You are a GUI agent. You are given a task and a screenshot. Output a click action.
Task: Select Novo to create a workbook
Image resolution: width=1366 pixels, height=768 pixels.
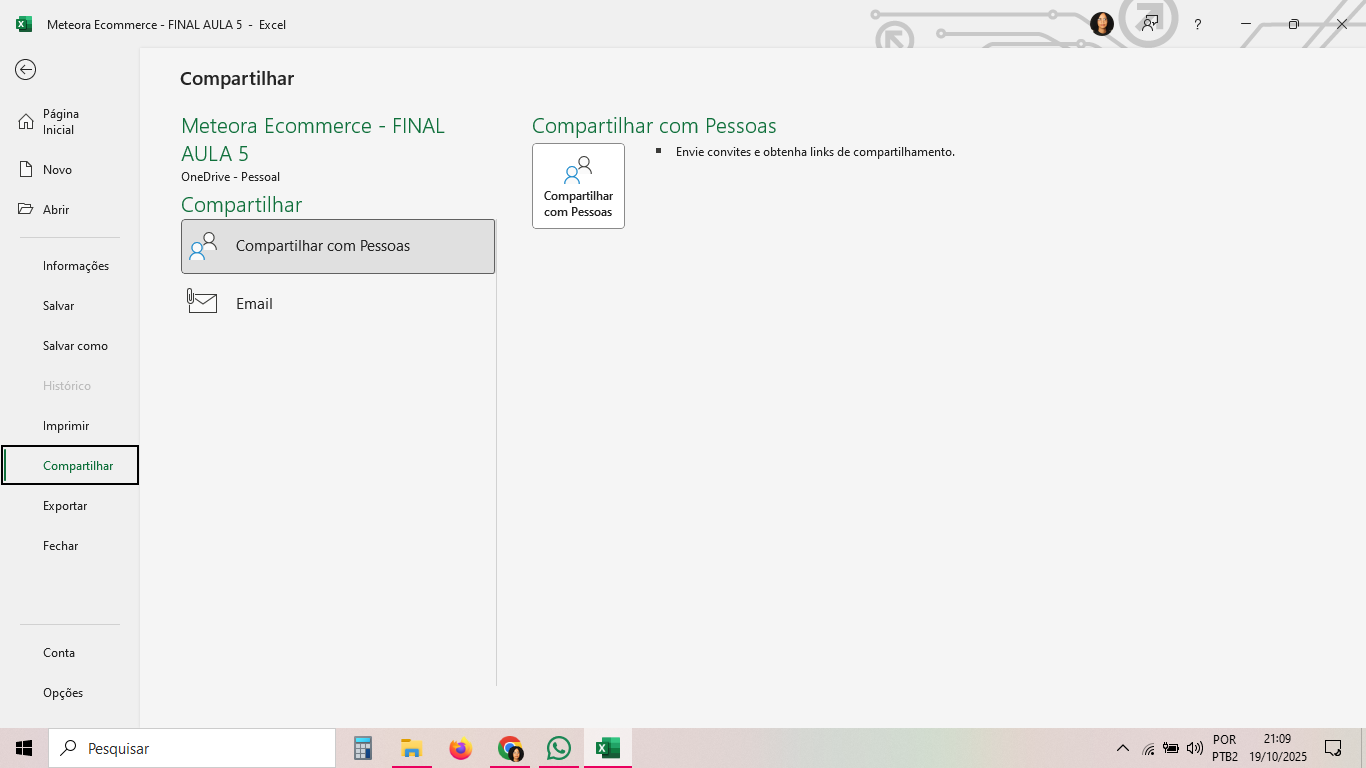pyautogui.click(x=69, y=170)
